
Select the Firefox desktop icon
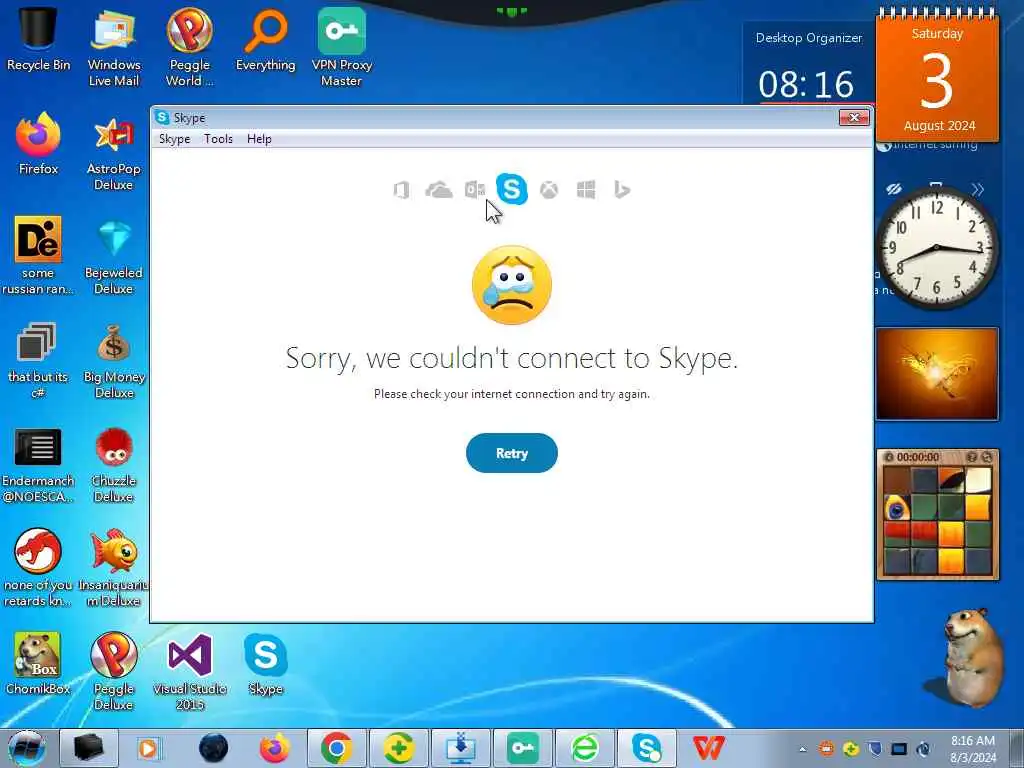click(x=38, y=144)
